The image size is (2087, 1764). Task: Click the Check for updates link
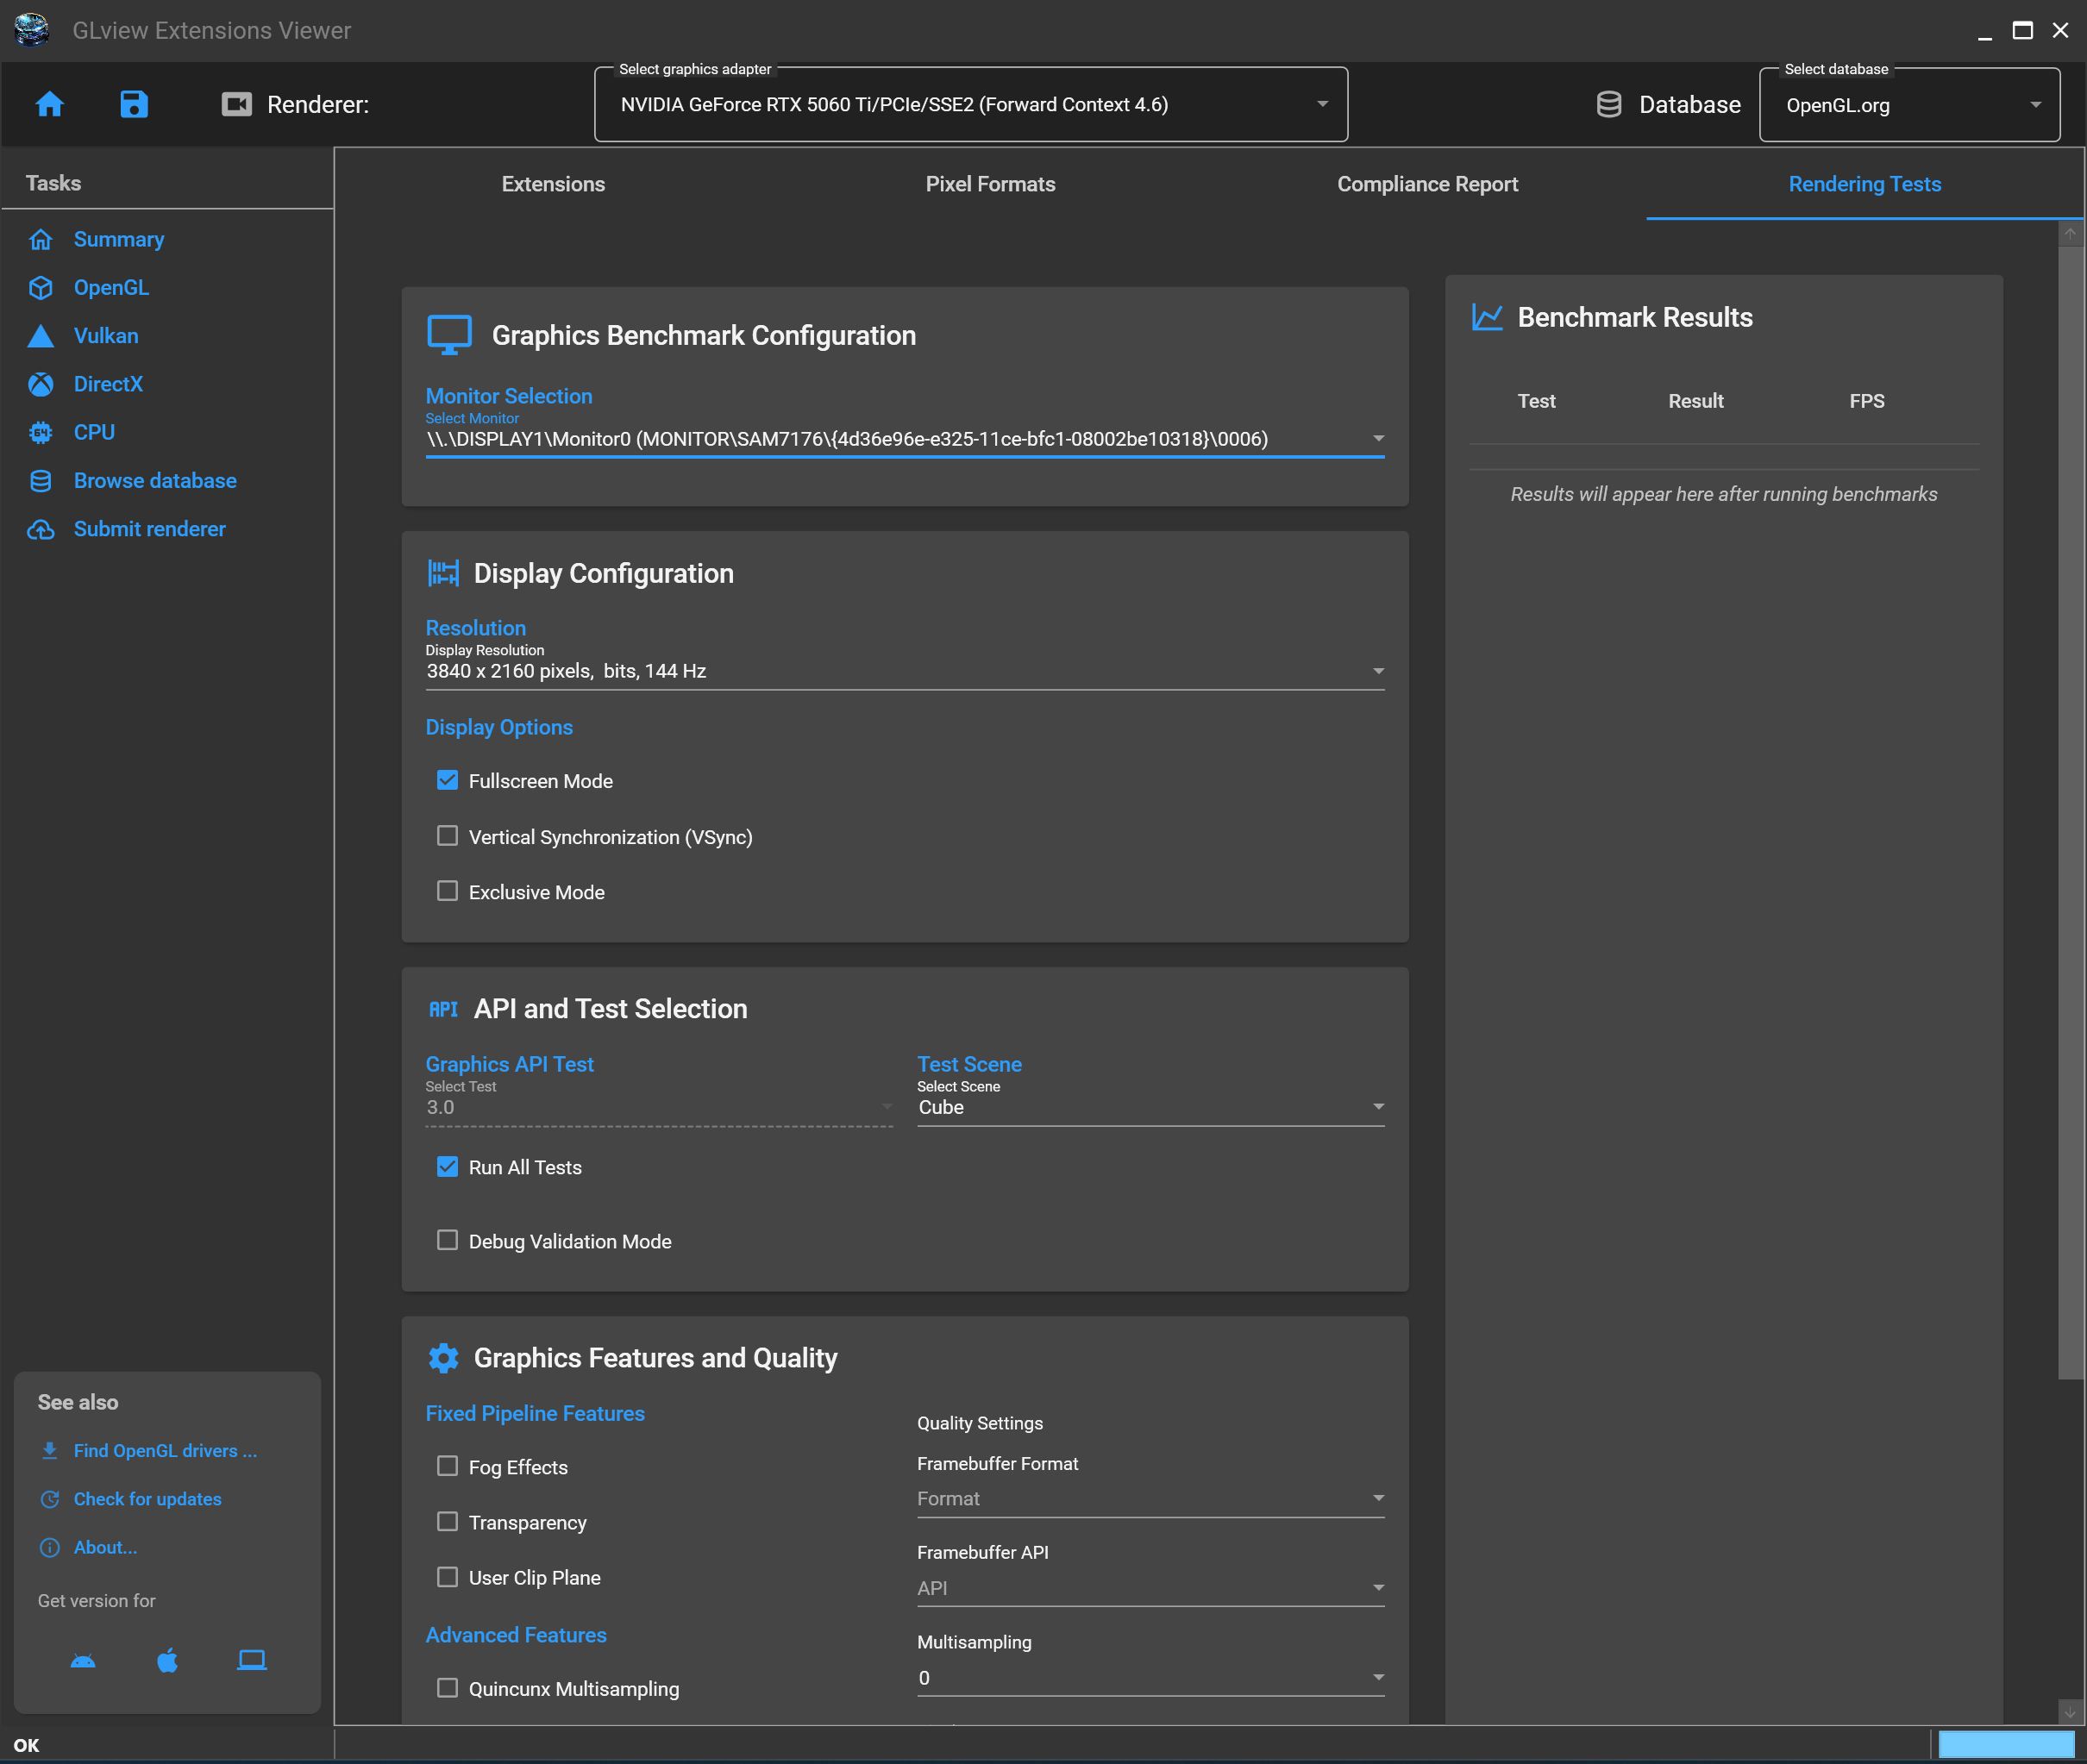coord(147,1499)
